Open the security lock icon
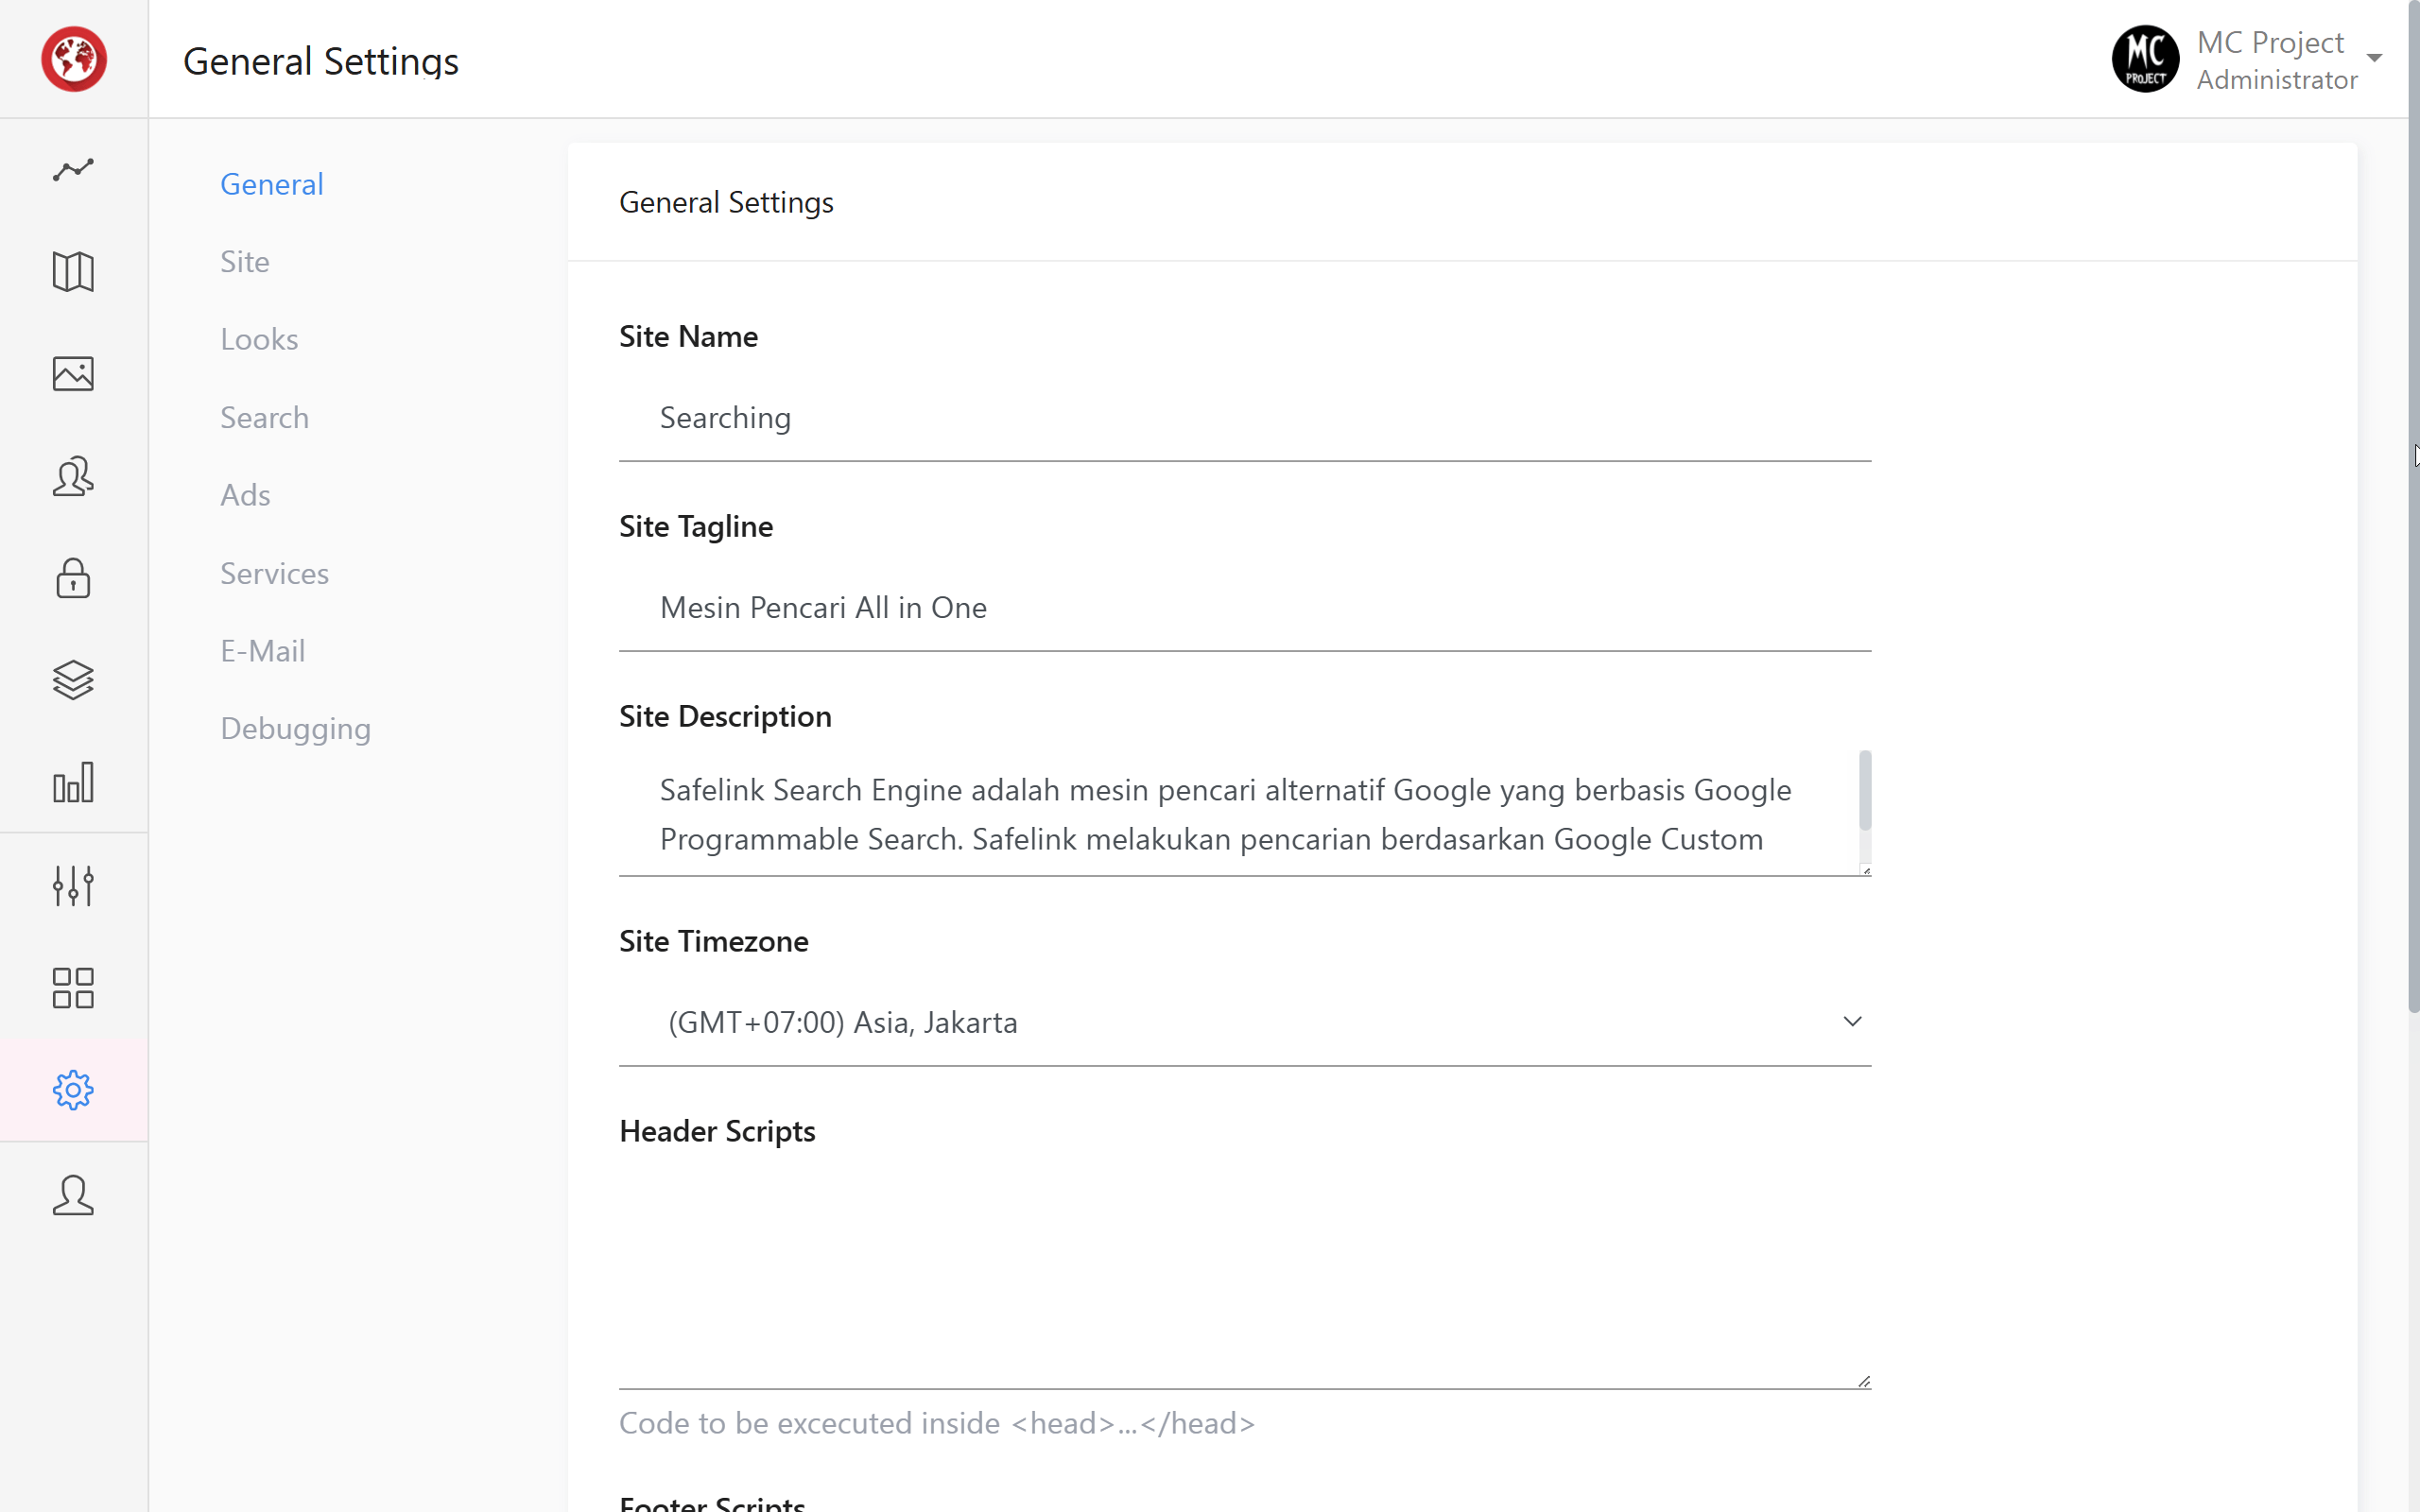The height and width of the screenshot is (1512, 2420). tap(73, 579)
